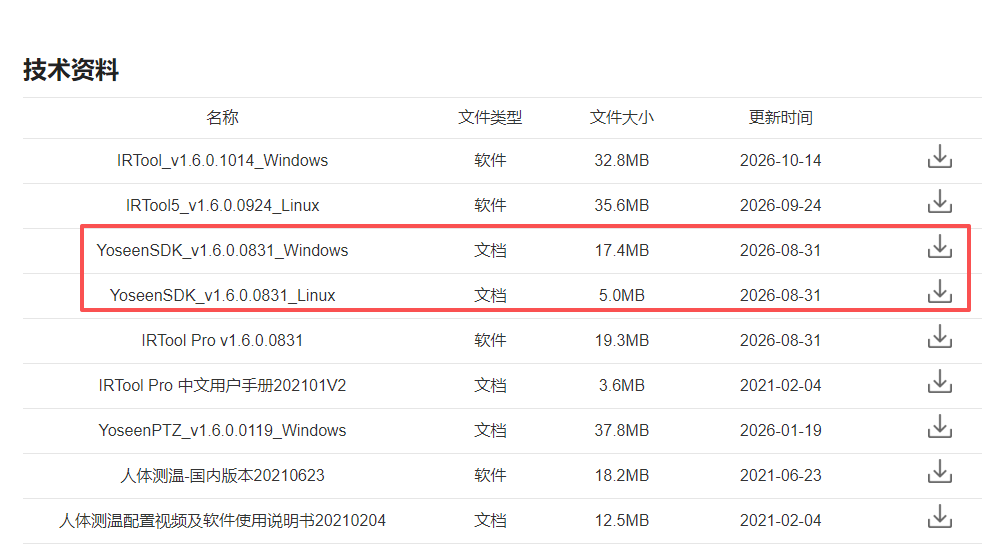Click download icon for 人体测温-国内版本20210623
This screenshot has width=982, height=550.
click(x=939, y=472)
